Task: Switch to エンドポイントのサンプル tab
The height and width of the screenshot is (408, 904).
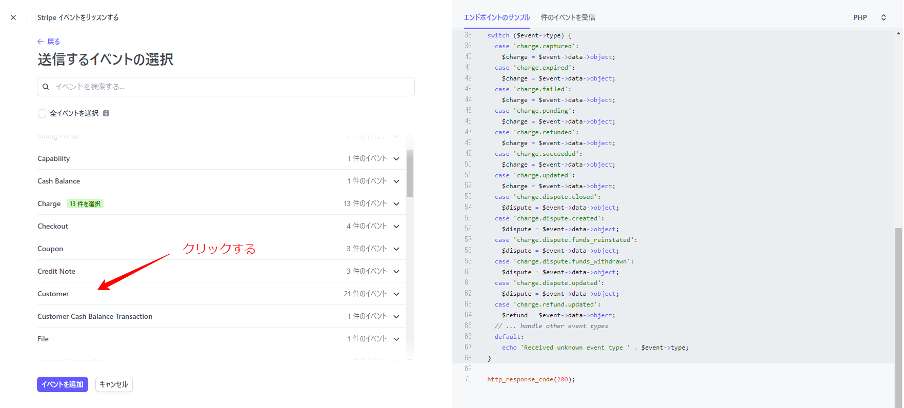Action: [x=497, y=18]
